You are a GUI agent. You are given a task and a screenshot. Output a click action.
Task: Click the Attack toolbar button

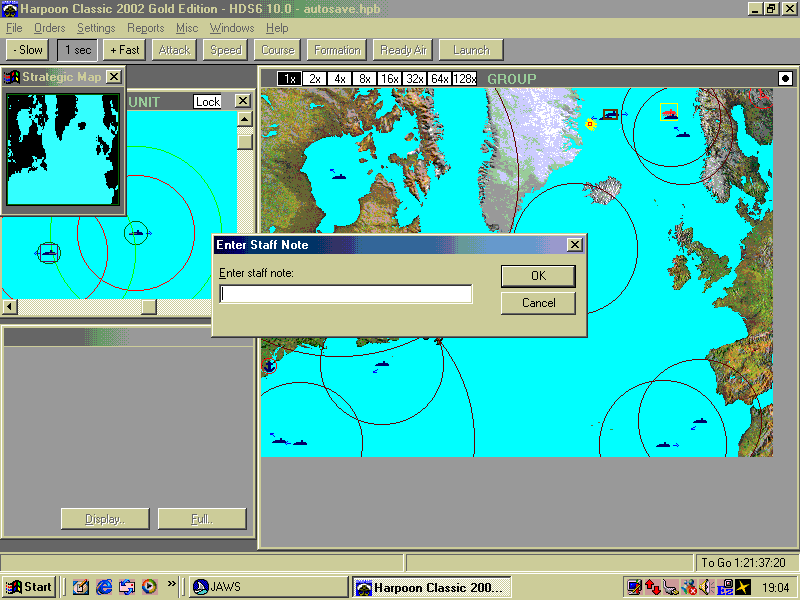pos(174,50)
